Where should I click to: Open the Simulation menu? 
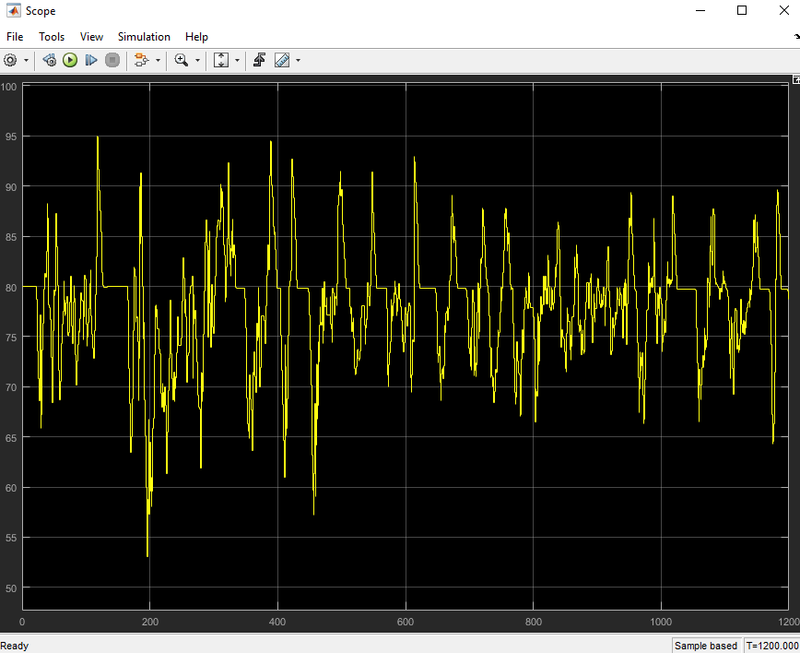144,37
